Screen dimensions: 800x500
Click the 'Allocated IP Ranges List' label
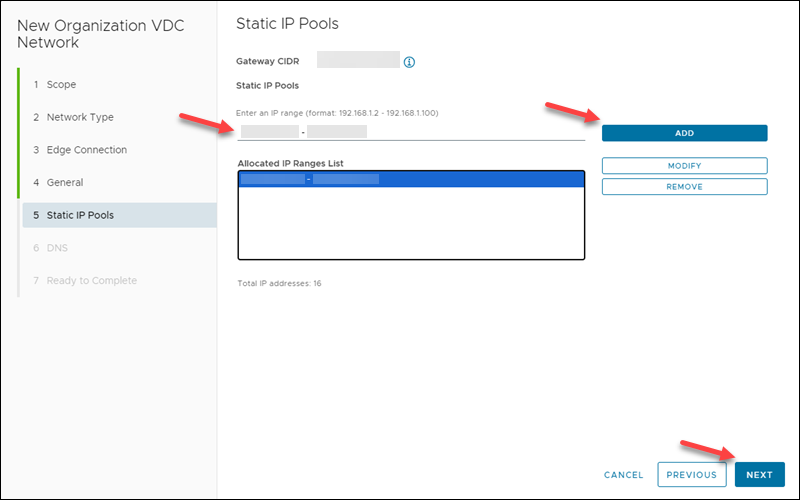pyautogui.click(x=290, y=163)
